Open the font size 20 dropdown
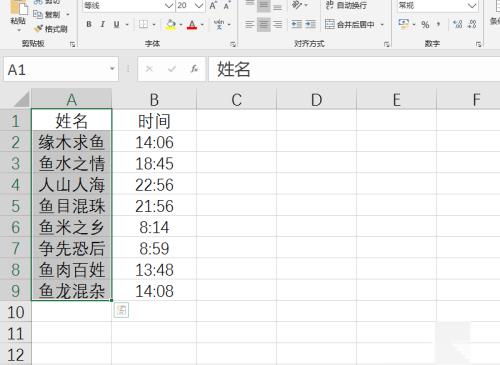This screenshot has height=365, width=500. point(199,6)
